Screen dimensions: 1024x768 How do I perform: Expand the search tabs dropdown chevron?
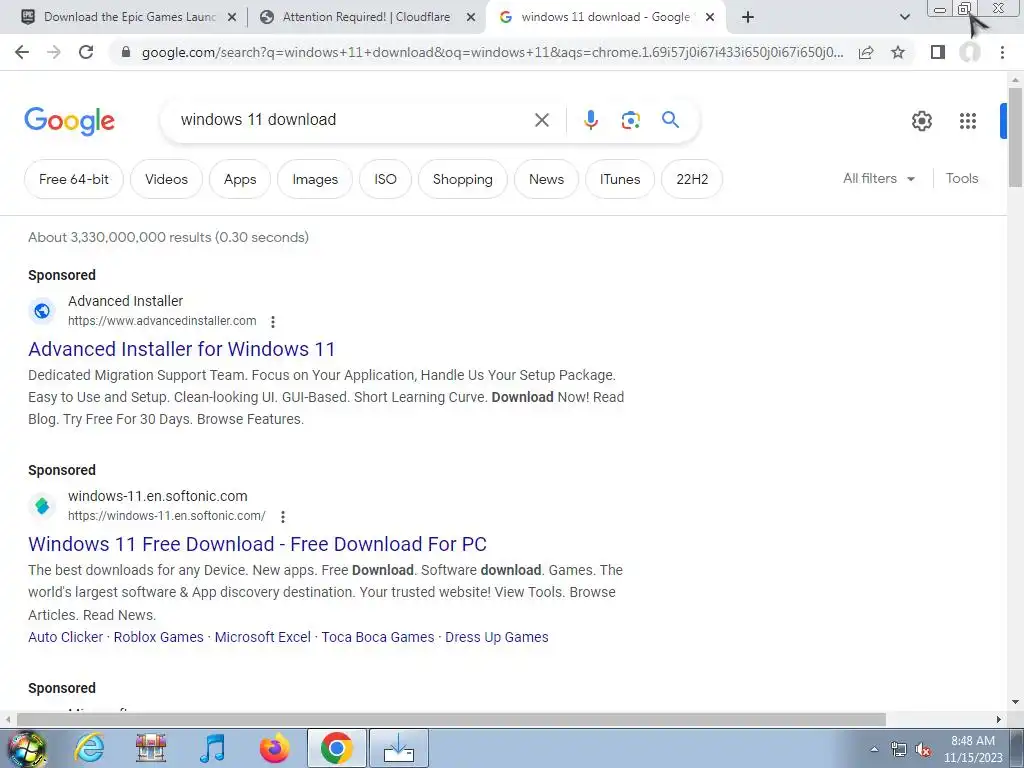point(904,17)
